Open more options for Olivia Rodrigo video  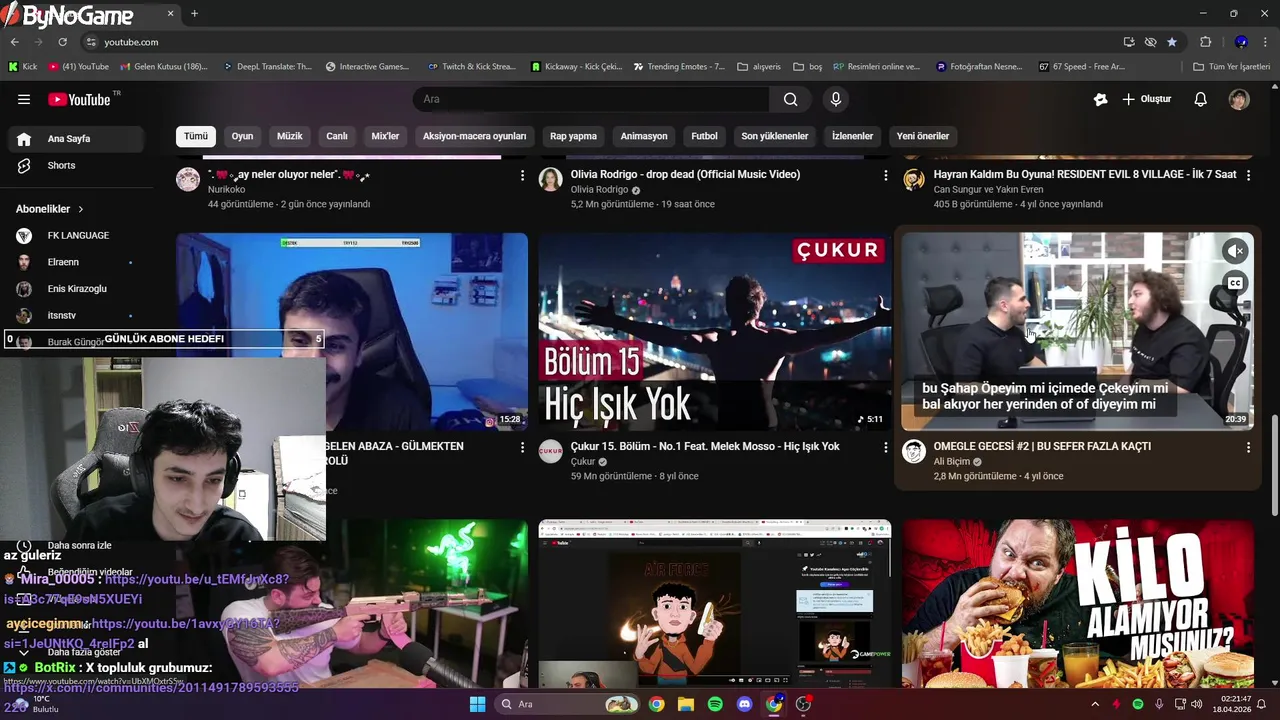point(885,175)
